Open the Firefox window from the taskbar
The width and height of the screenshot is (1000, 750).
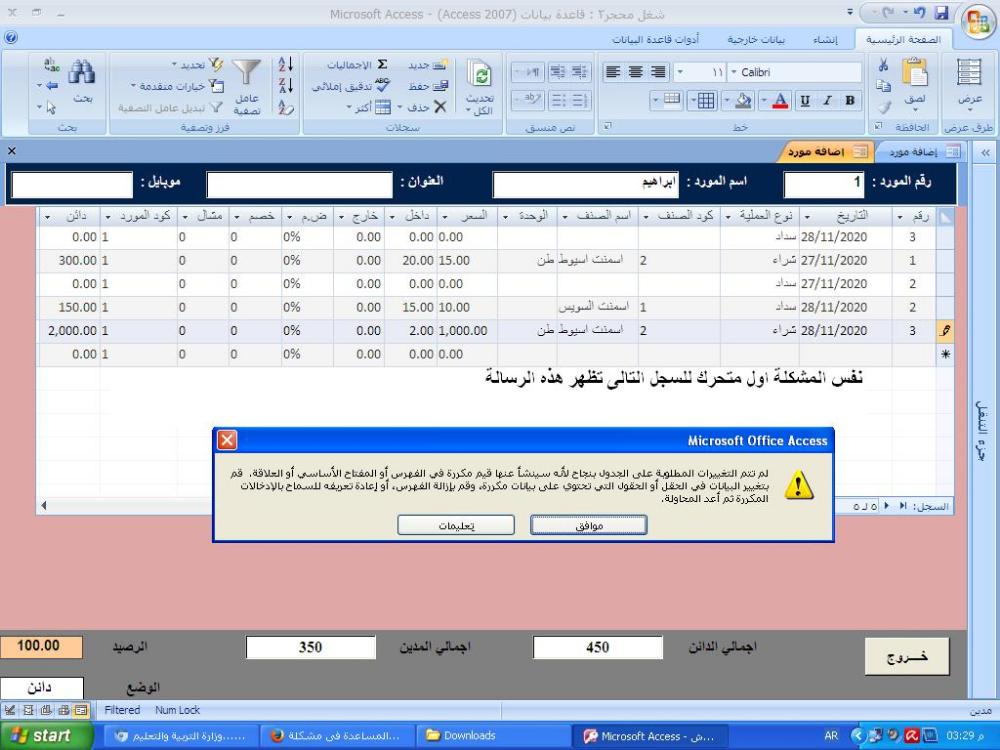point(337,736)
